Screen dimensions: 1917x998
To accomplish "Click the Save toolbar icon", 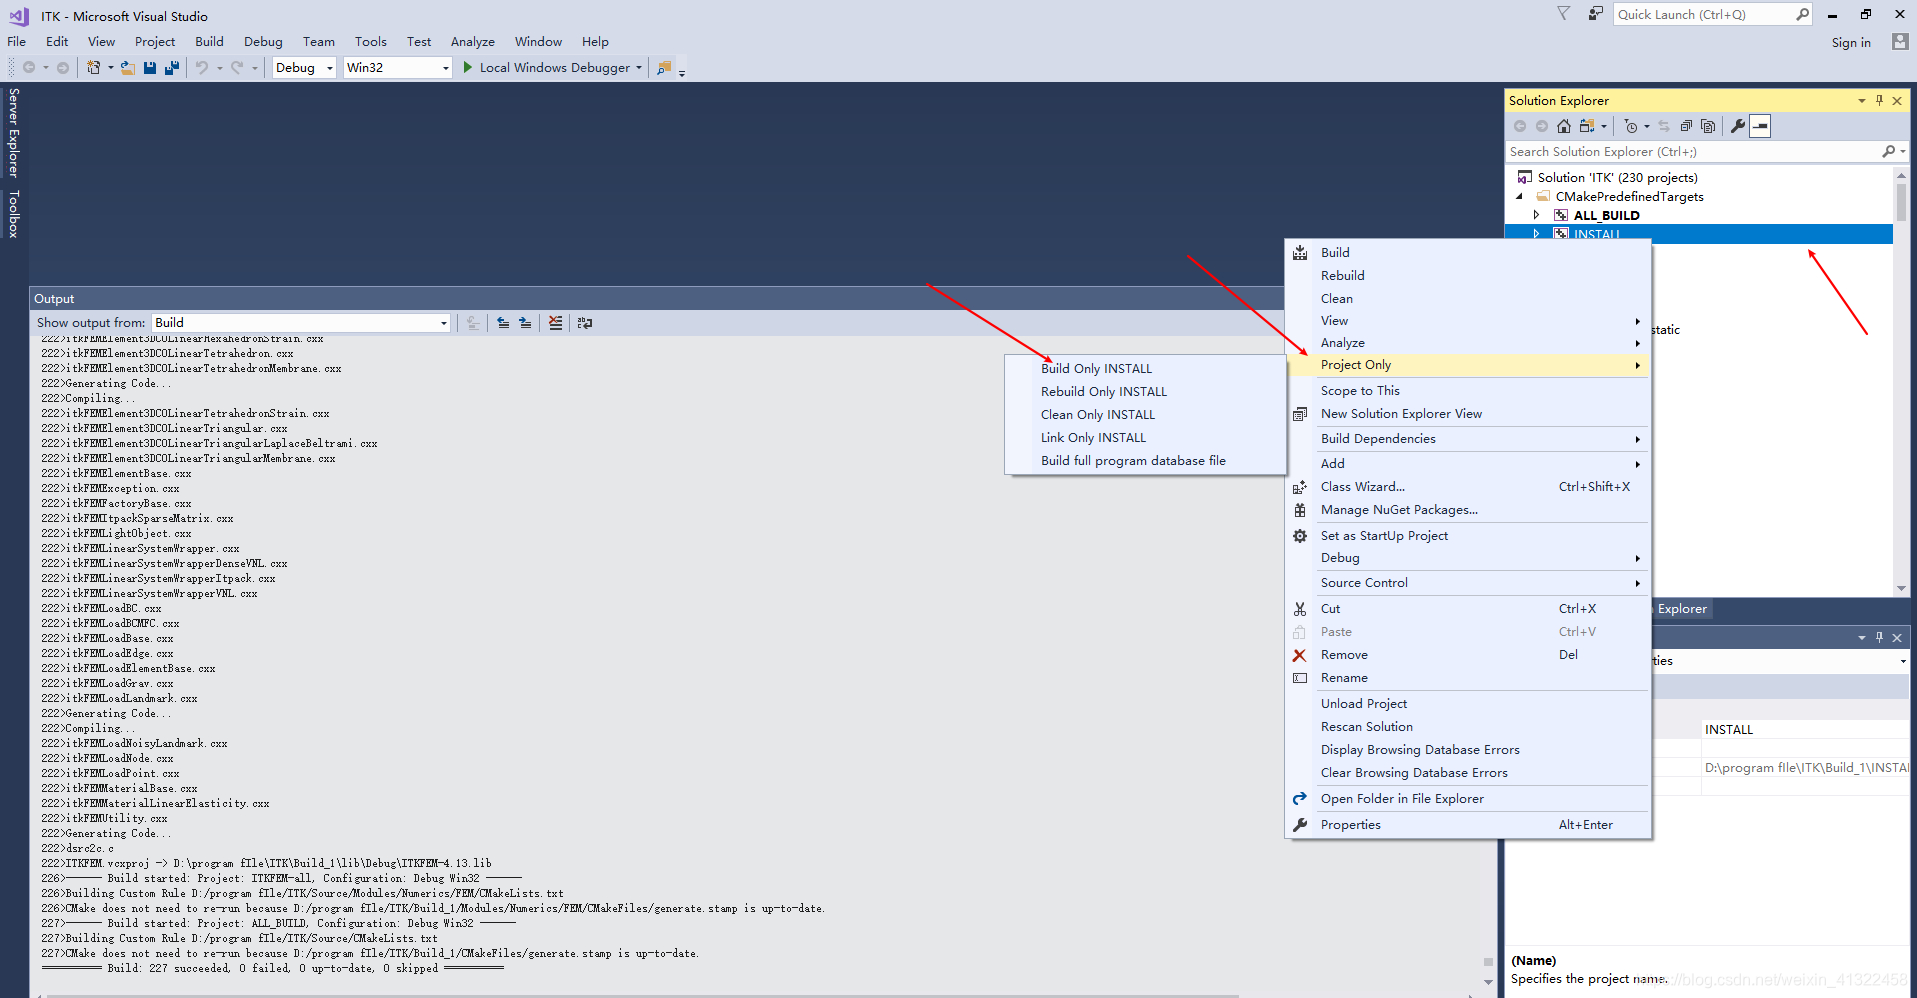I will (x=150, y=68).
